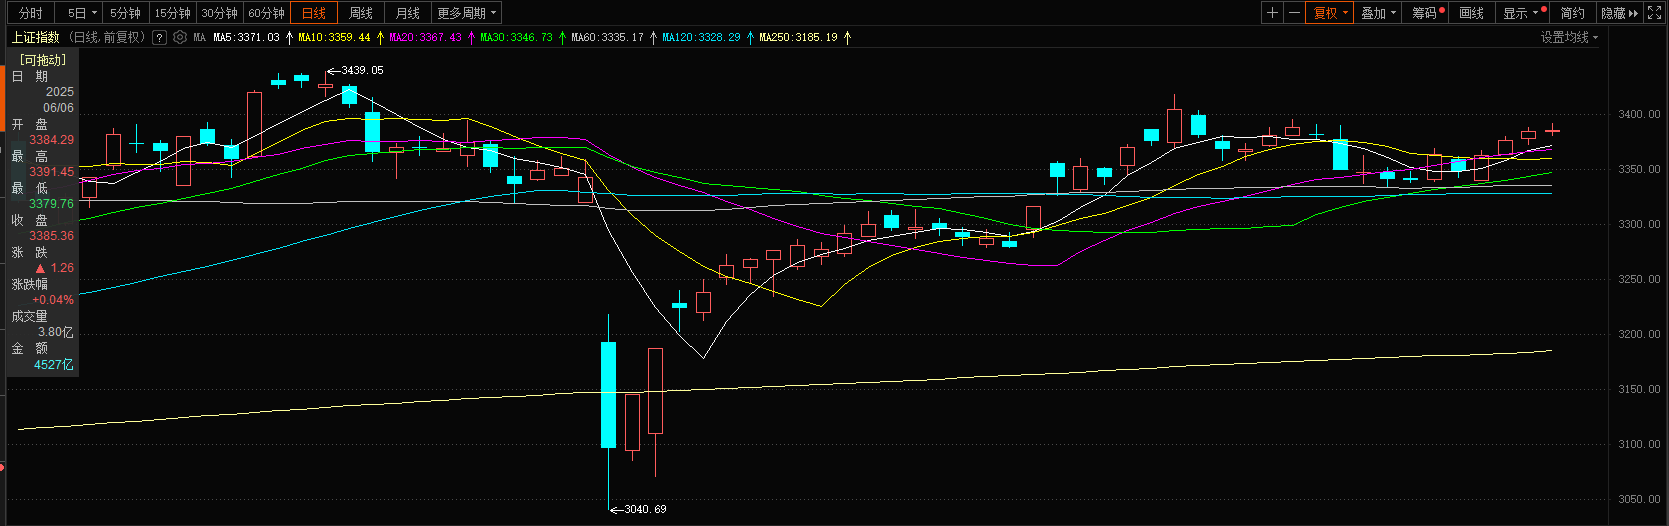1669x526 pixels.
Task: Open the indicator settings gear icon
Action: [180, 37]
